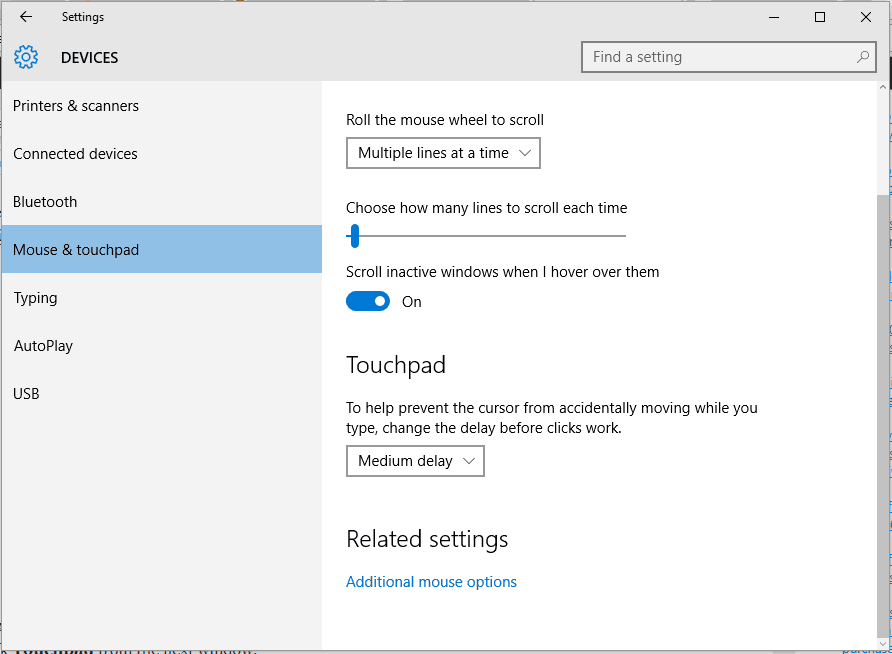Screen dimensions: 892x654
Task: Open the Multiple lines at a time dropdown
Action: coord(443,153)
